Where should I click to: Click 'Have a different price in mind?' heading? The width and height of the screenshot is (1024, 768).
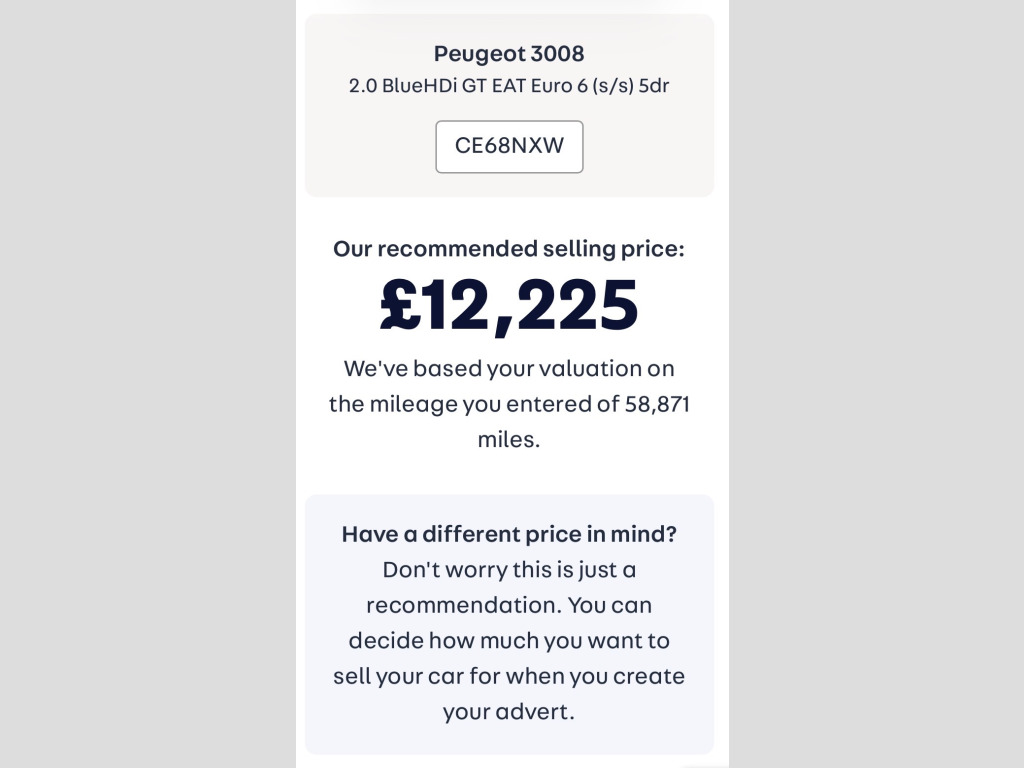click(509, 534)
